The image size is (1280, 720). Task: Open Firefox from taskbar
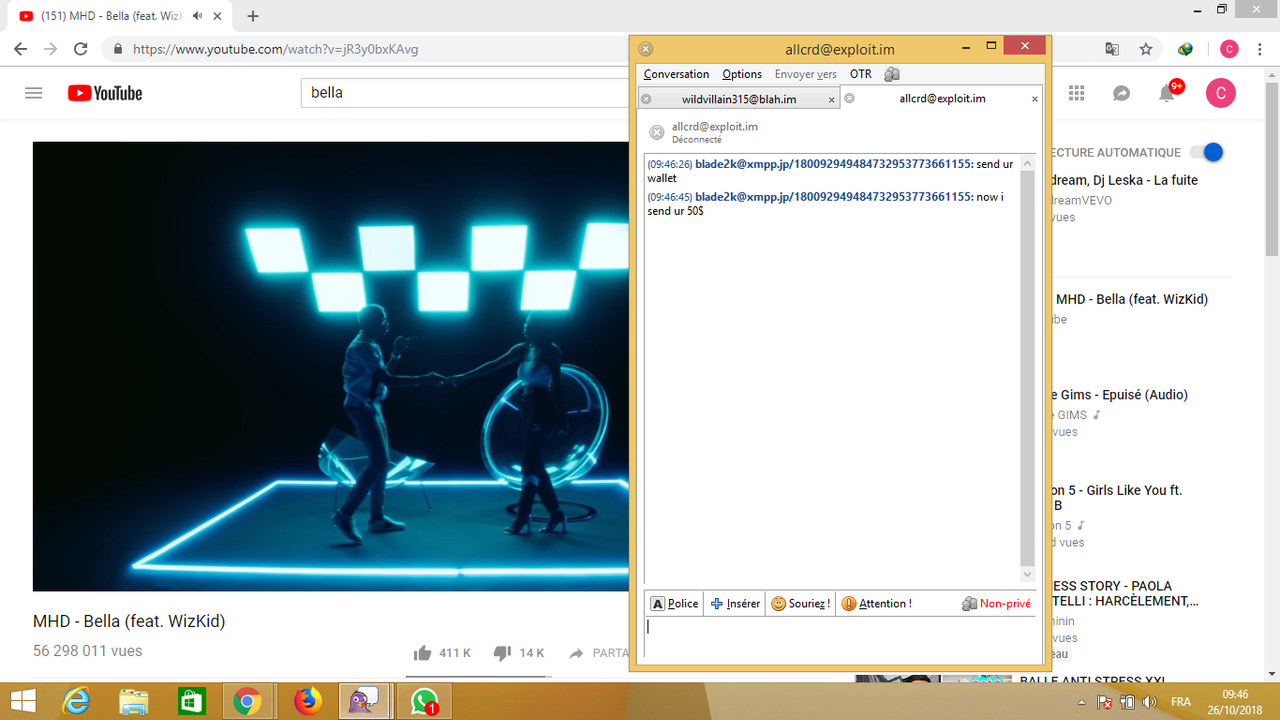click(x=307, y=702)
